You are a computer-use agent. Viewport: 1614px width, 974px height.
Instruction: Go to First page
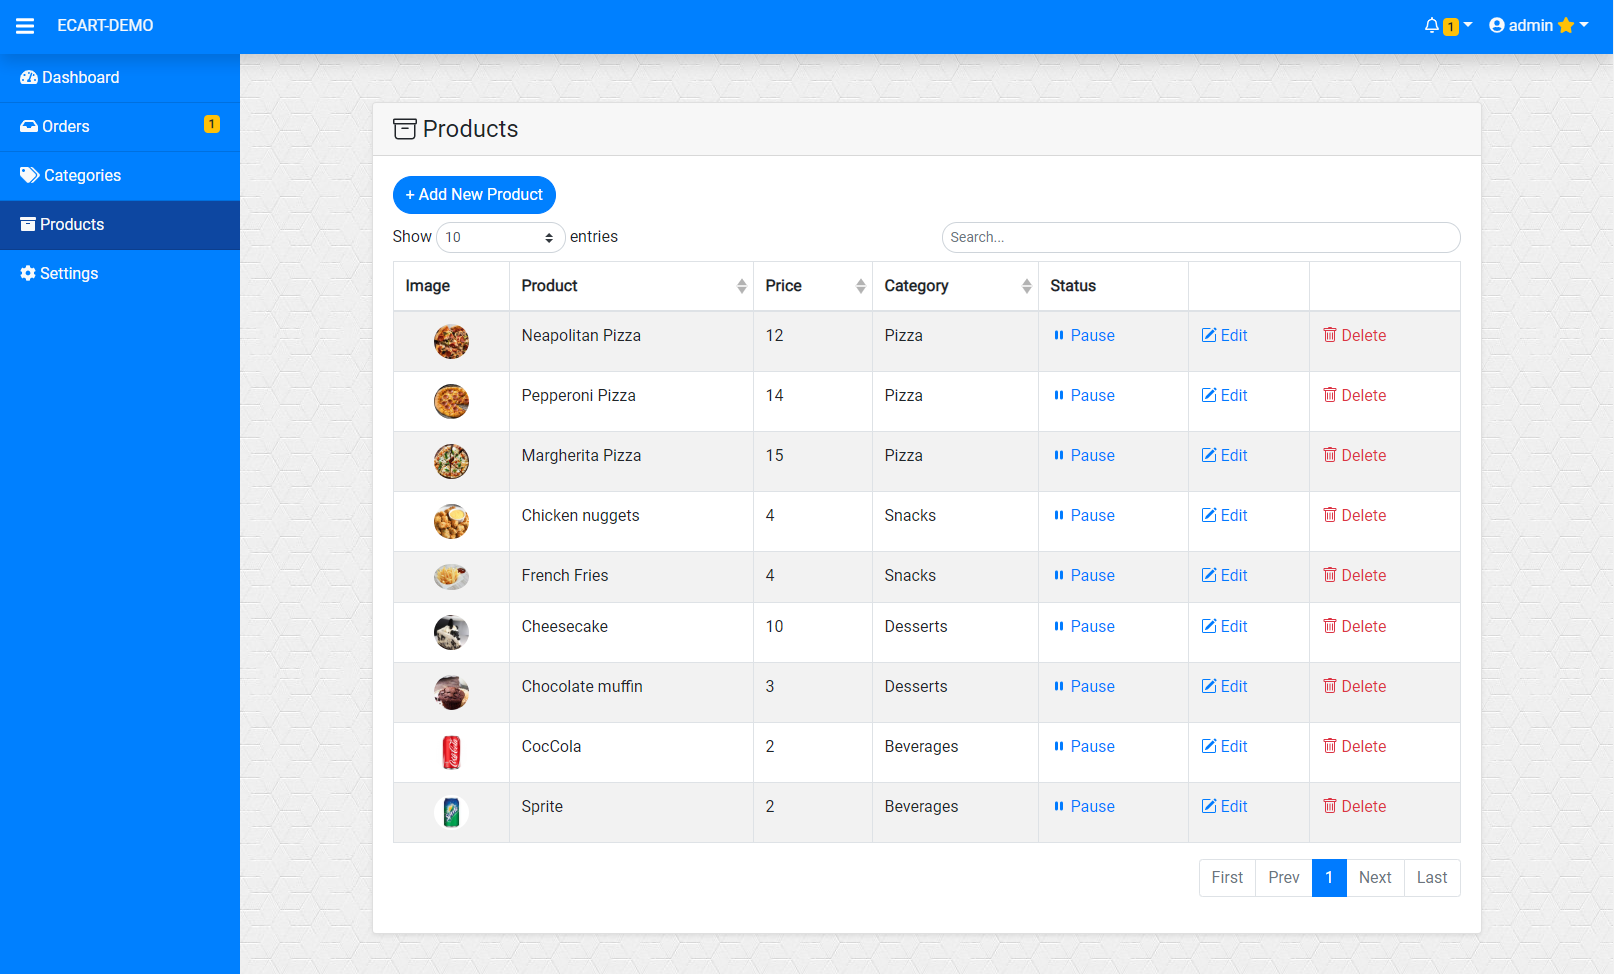point(1227,878)
